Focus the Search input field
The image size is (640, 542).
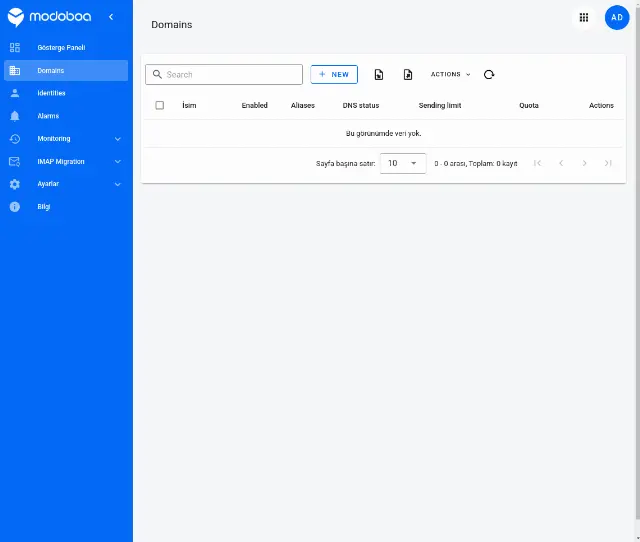224,74
